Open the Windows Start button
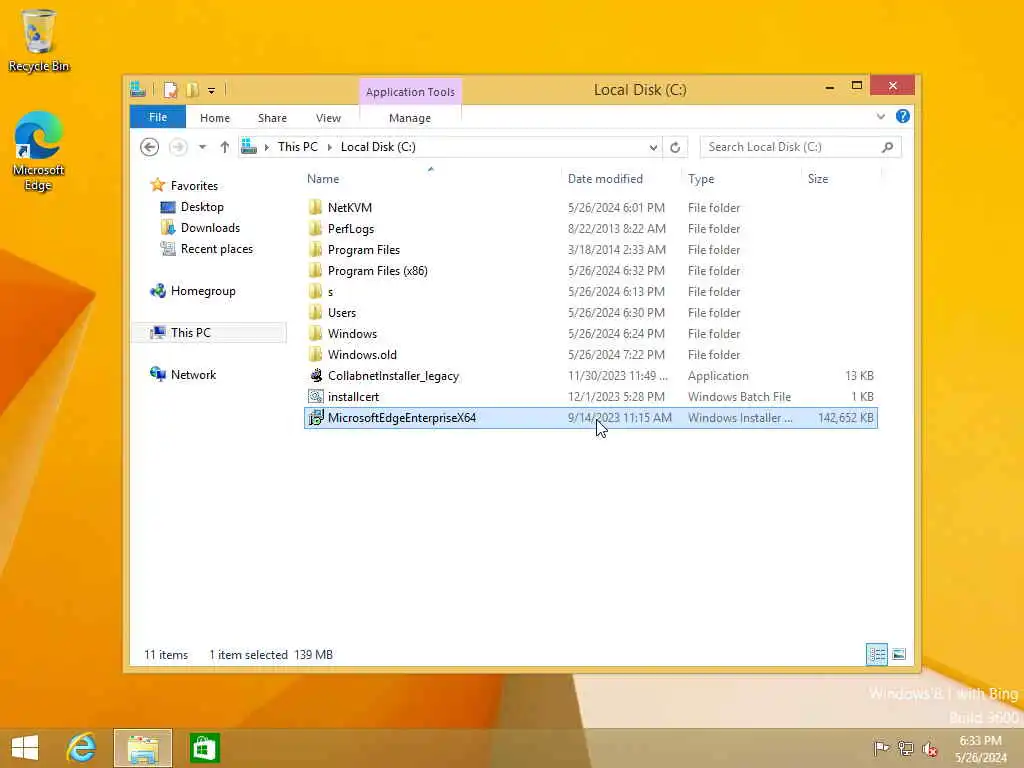Image resolution: width=1024 pixels, height=768 pixels. point(25,748)
